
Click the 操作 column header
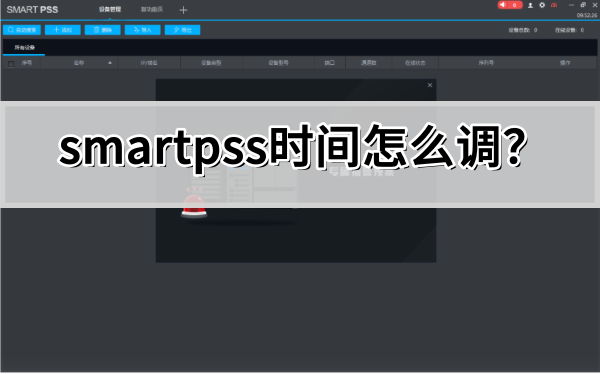click(x=565, y=63)
